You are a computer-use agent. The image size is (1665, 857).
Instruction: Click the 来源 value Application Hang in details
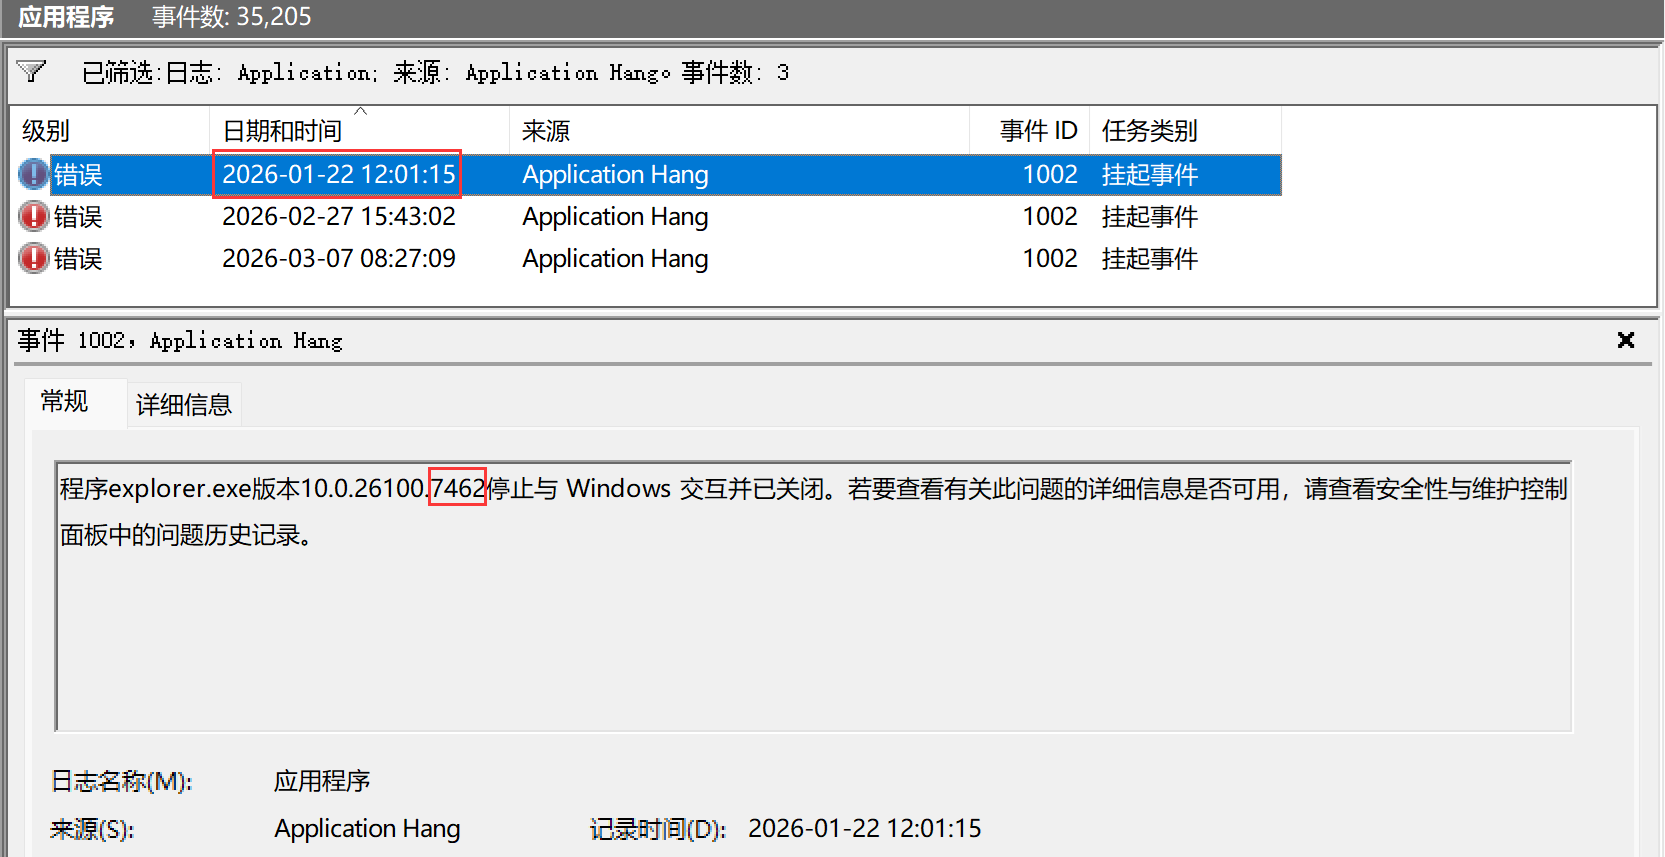click(x=367, y=829)
